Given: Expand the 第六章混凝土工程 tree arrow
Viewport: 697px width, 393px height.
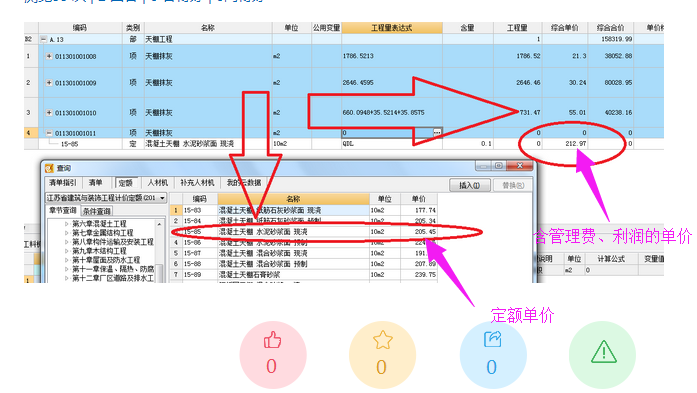Looking at the screenshot, I should click(67, 224).
